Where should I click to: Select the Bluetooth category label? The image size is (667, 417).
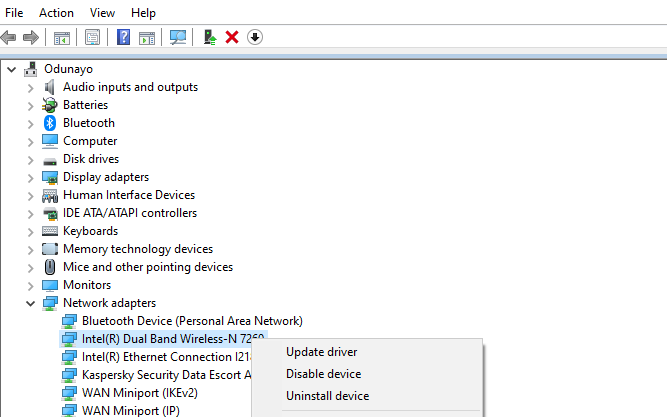pyautogui.click(x=89, y=123)
